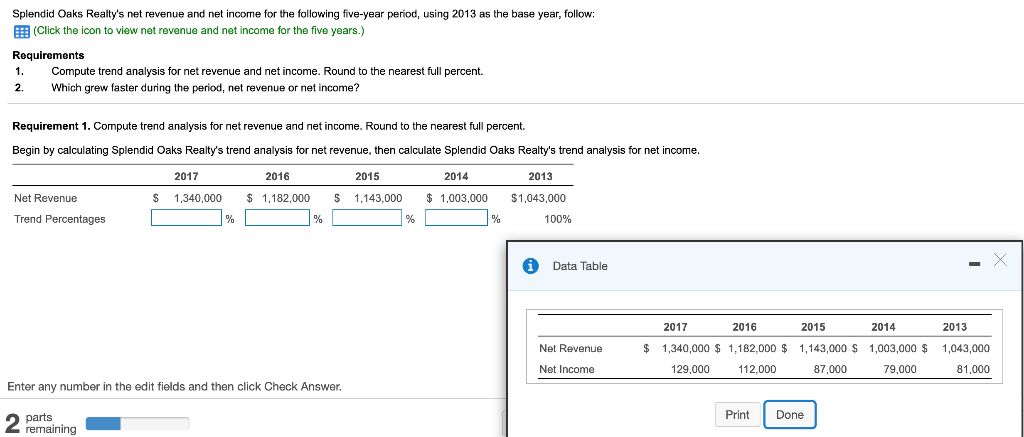Screen dimensions: 1024x437
Task: Click the 1,143,000 value in Data Table
Action: pos(823,348)
